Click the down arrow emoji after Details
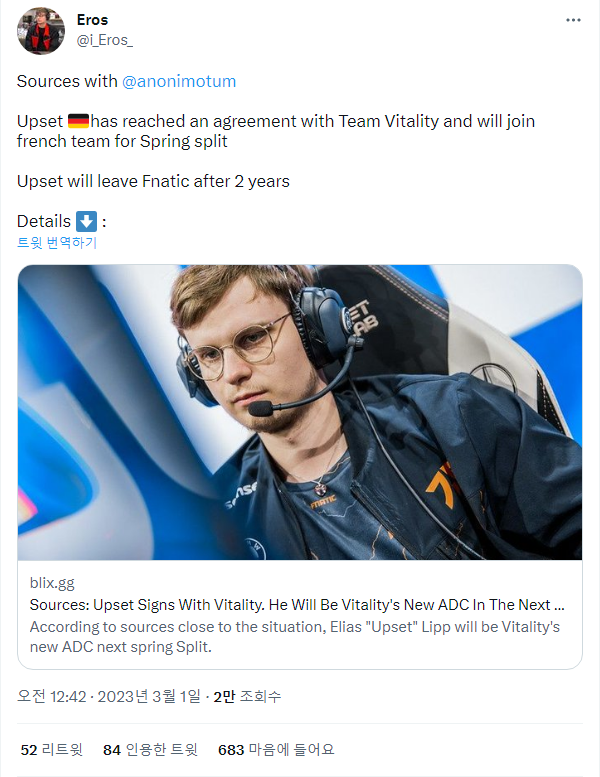 click(x=86, y=221)
